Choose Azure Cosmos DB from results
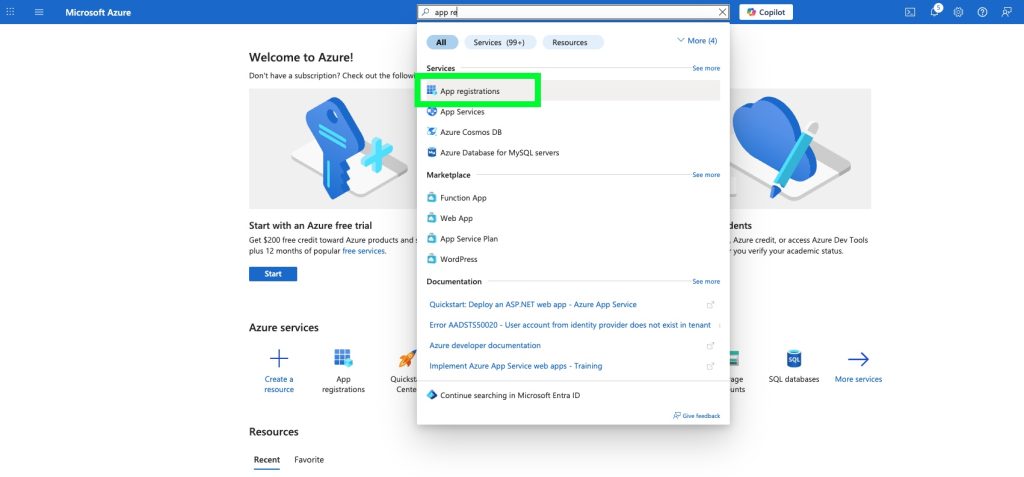The image size is (1024, 477). pos(470,132)
